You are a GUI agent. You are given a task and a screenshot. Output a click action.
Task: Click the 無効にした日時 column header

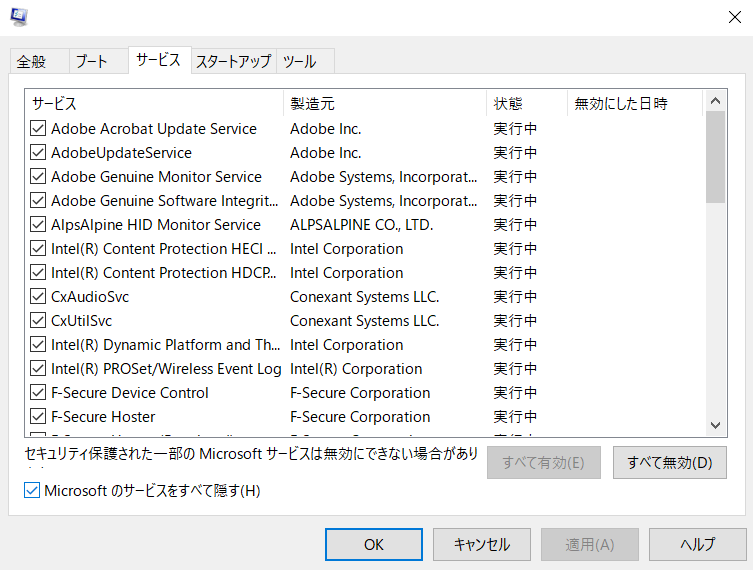[x=635, y=103]
